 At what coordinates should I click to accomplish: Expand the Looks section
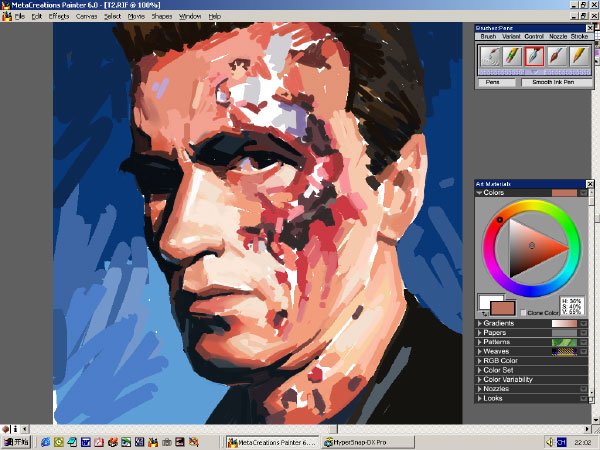tap(479, 398)
